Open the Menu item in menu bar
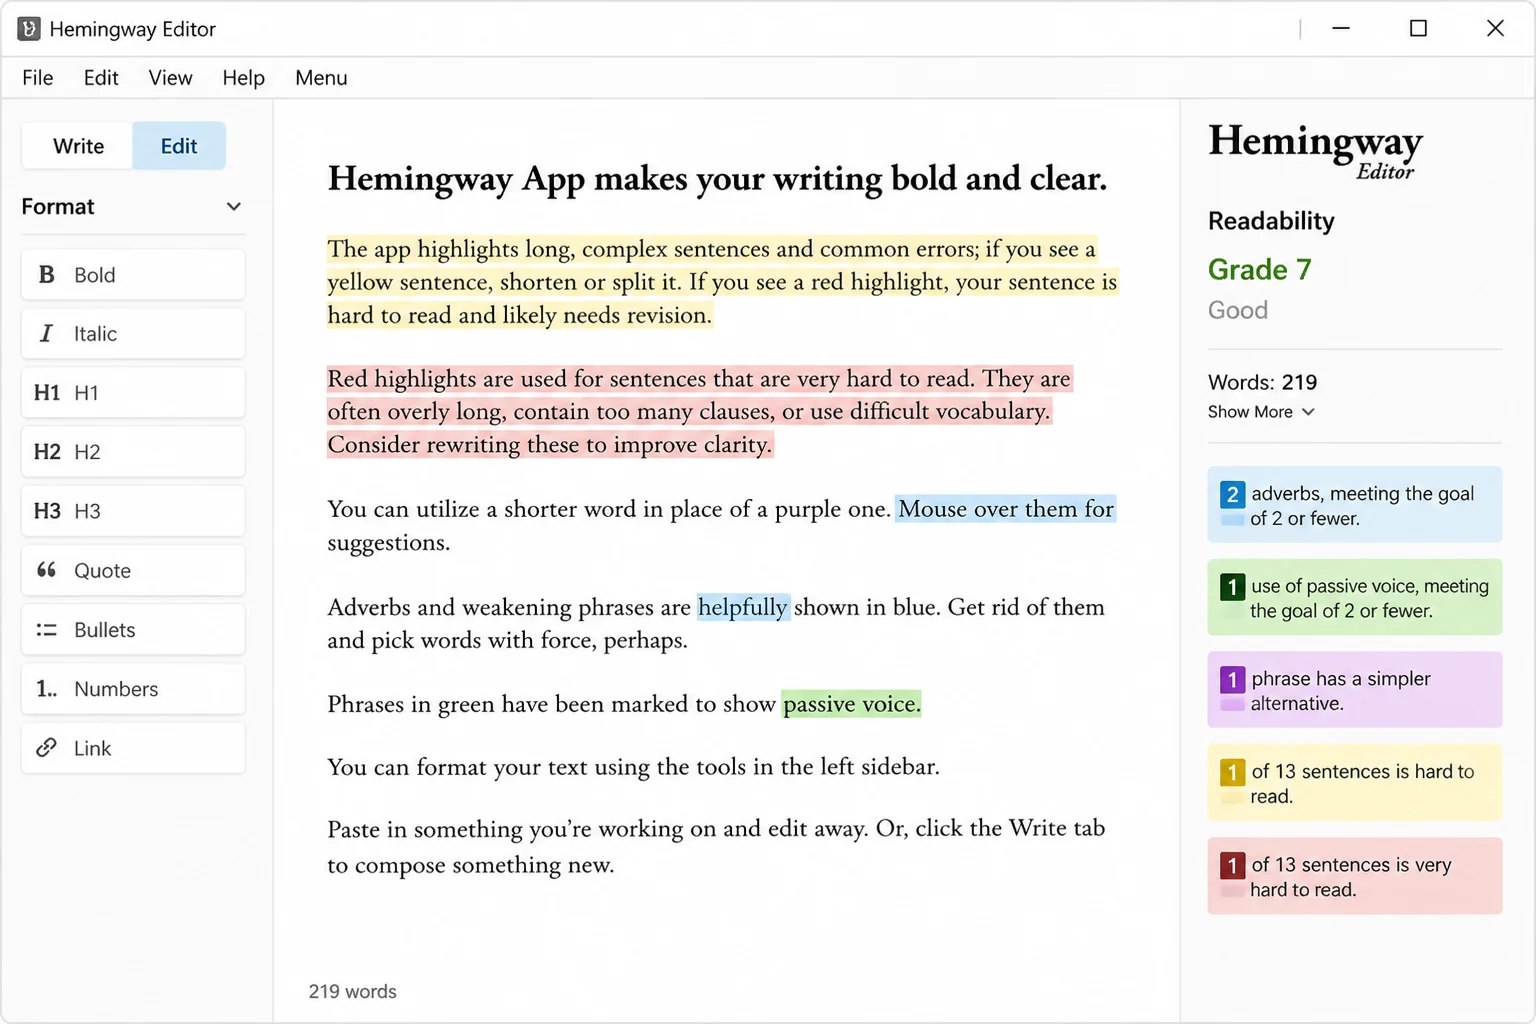The height and width of the screenshot is (1024, 1536). [x=321, y=78]
